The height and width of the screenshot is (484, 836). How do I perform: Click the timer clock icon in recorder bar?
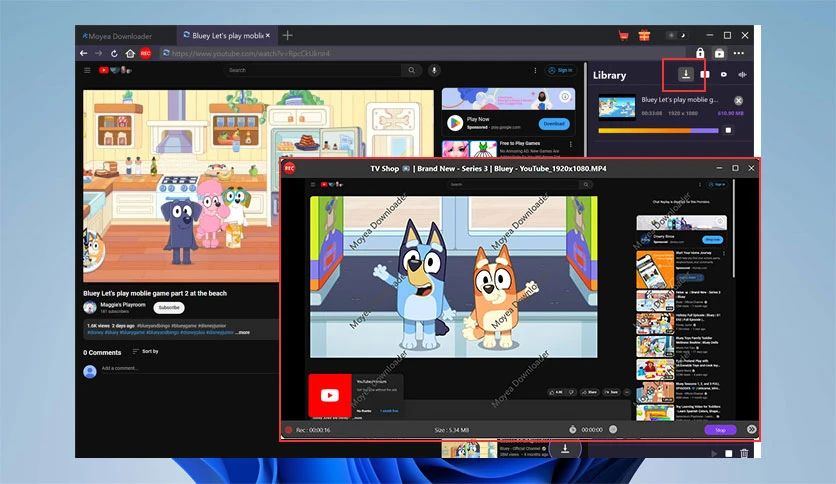click(572, 429)
